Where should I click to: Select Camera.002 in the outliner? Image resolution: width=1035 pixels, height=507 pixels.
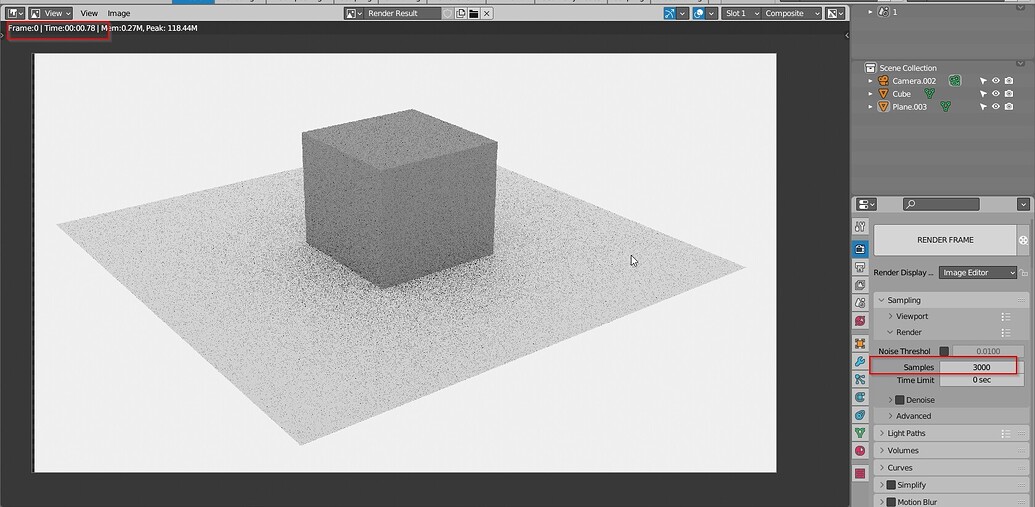point(914,81)
